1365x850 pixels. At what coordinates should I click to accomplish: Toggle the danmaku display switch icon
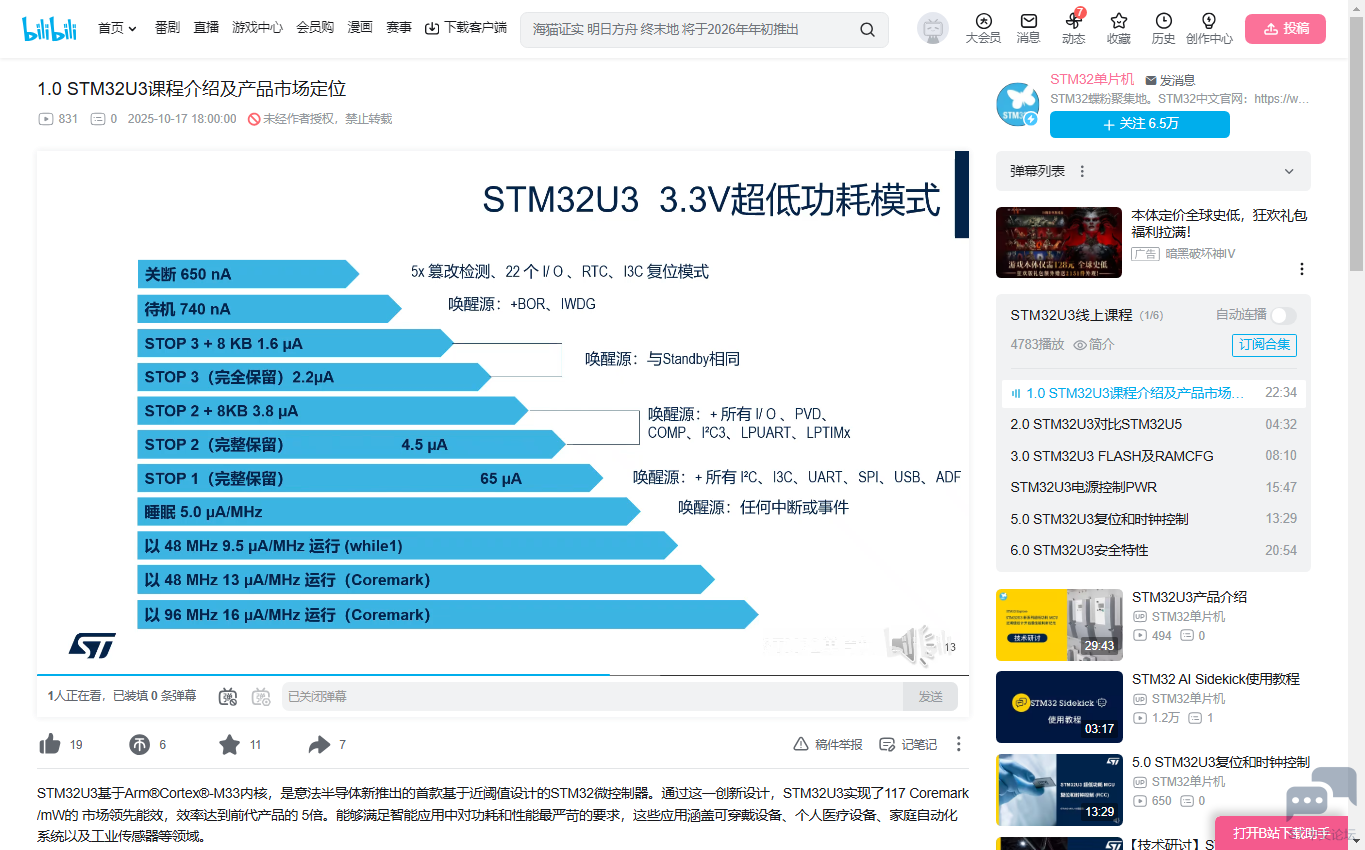tap(228, 696)
